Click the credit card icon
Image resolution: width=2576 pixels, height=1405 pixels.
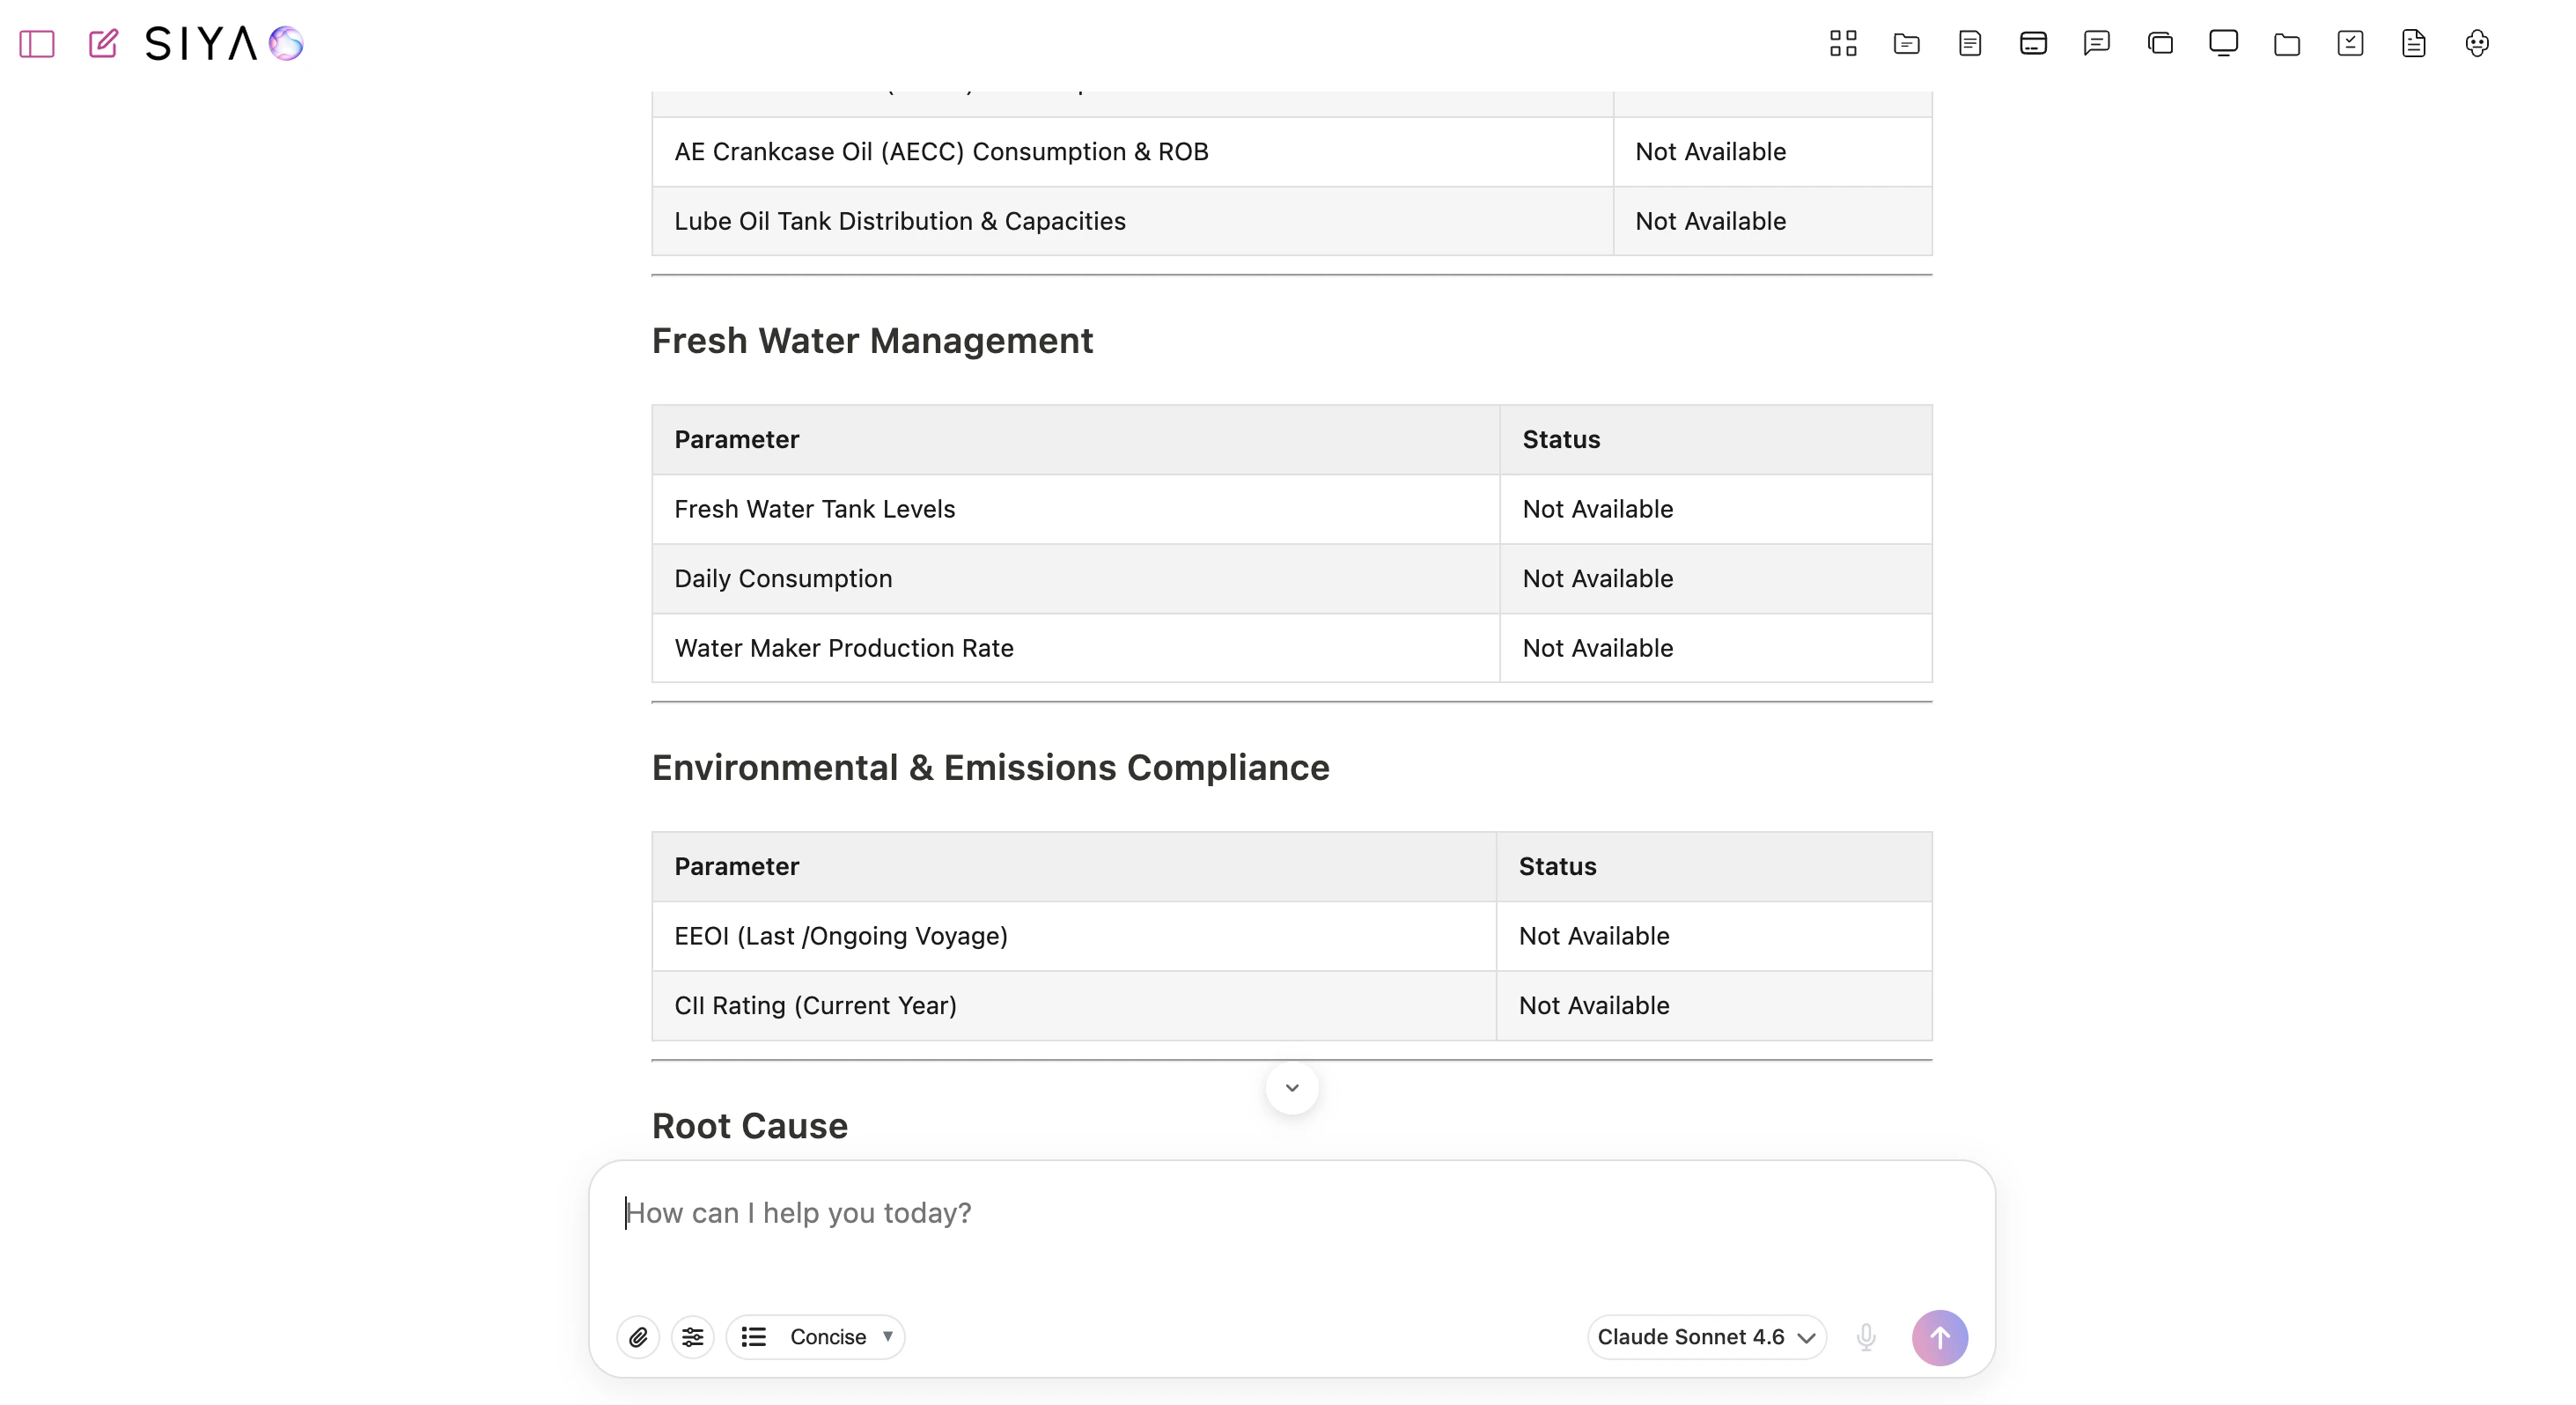pyautogui.click(x=2033, y=43)
